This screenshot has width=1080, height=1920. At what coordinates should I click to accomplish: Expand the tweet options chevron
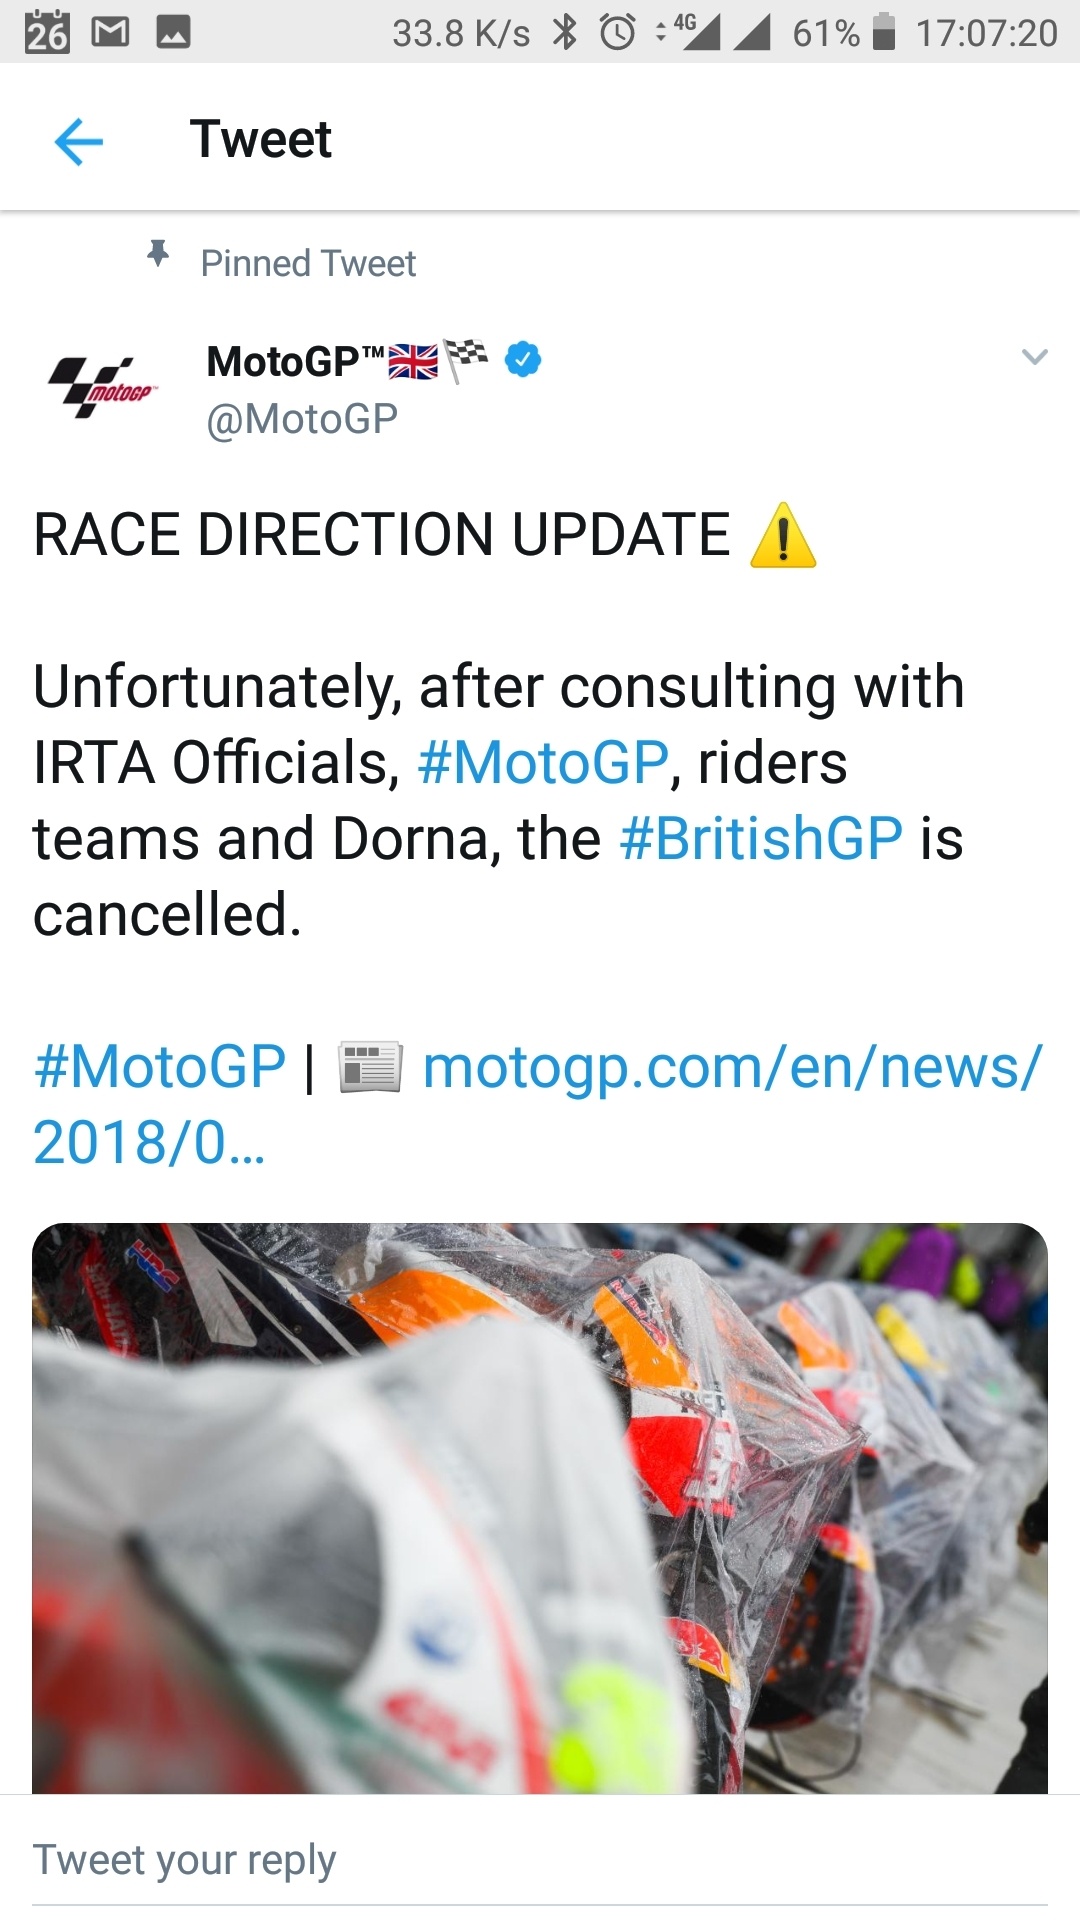(x=1034, y=357)
